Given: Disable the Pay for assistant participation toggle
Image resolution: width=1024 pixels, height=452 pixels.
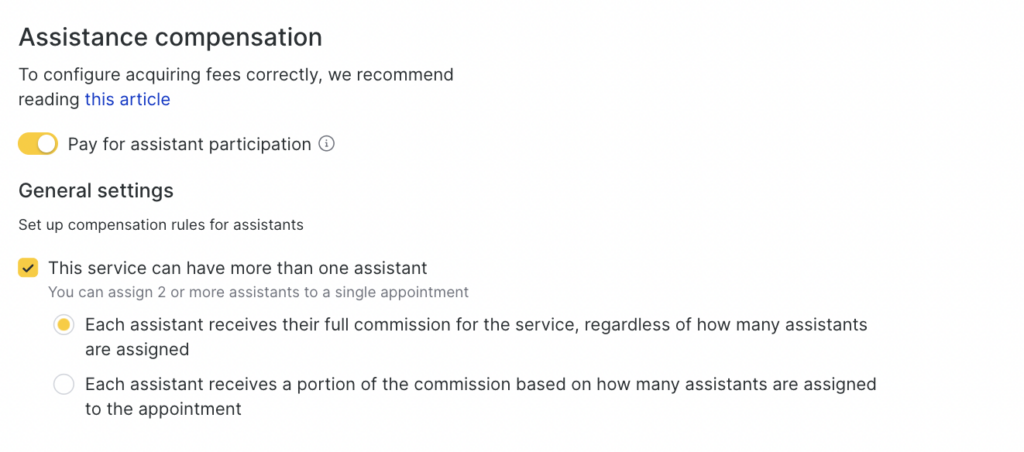Looking at the screenshot, I should point(38,144).
